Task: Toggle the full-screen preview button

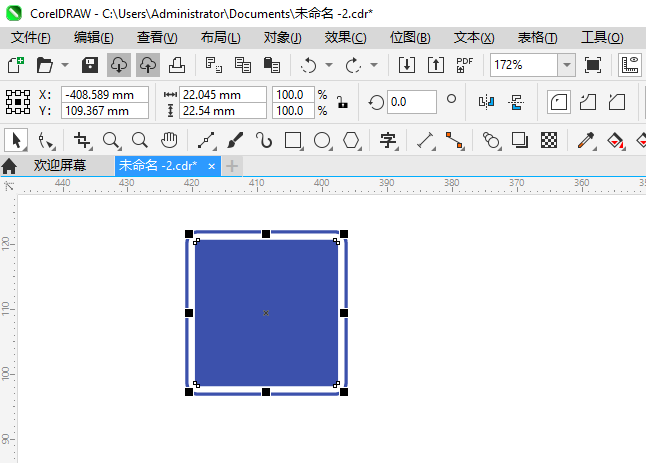Action: 593,65
